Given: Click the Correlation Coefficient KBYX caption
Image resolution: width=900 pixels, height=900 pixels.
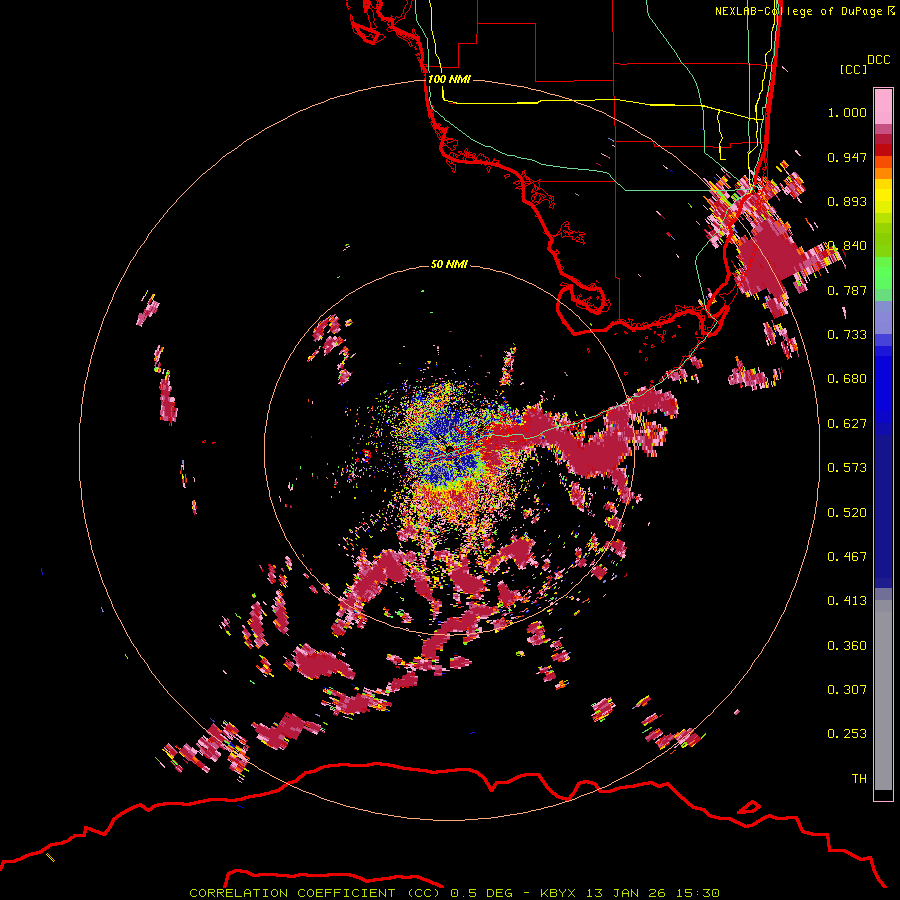Looking at the screenshot, I should pos(454,893).
